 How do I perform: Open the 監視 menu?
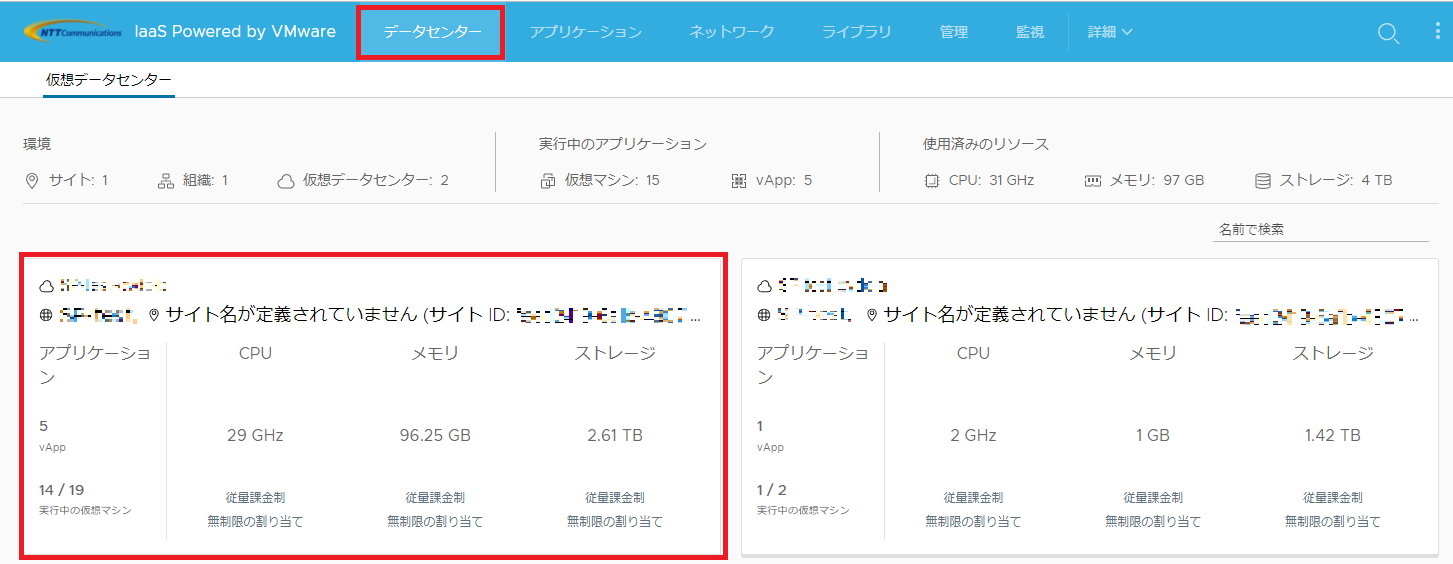tap(1030, 32)
